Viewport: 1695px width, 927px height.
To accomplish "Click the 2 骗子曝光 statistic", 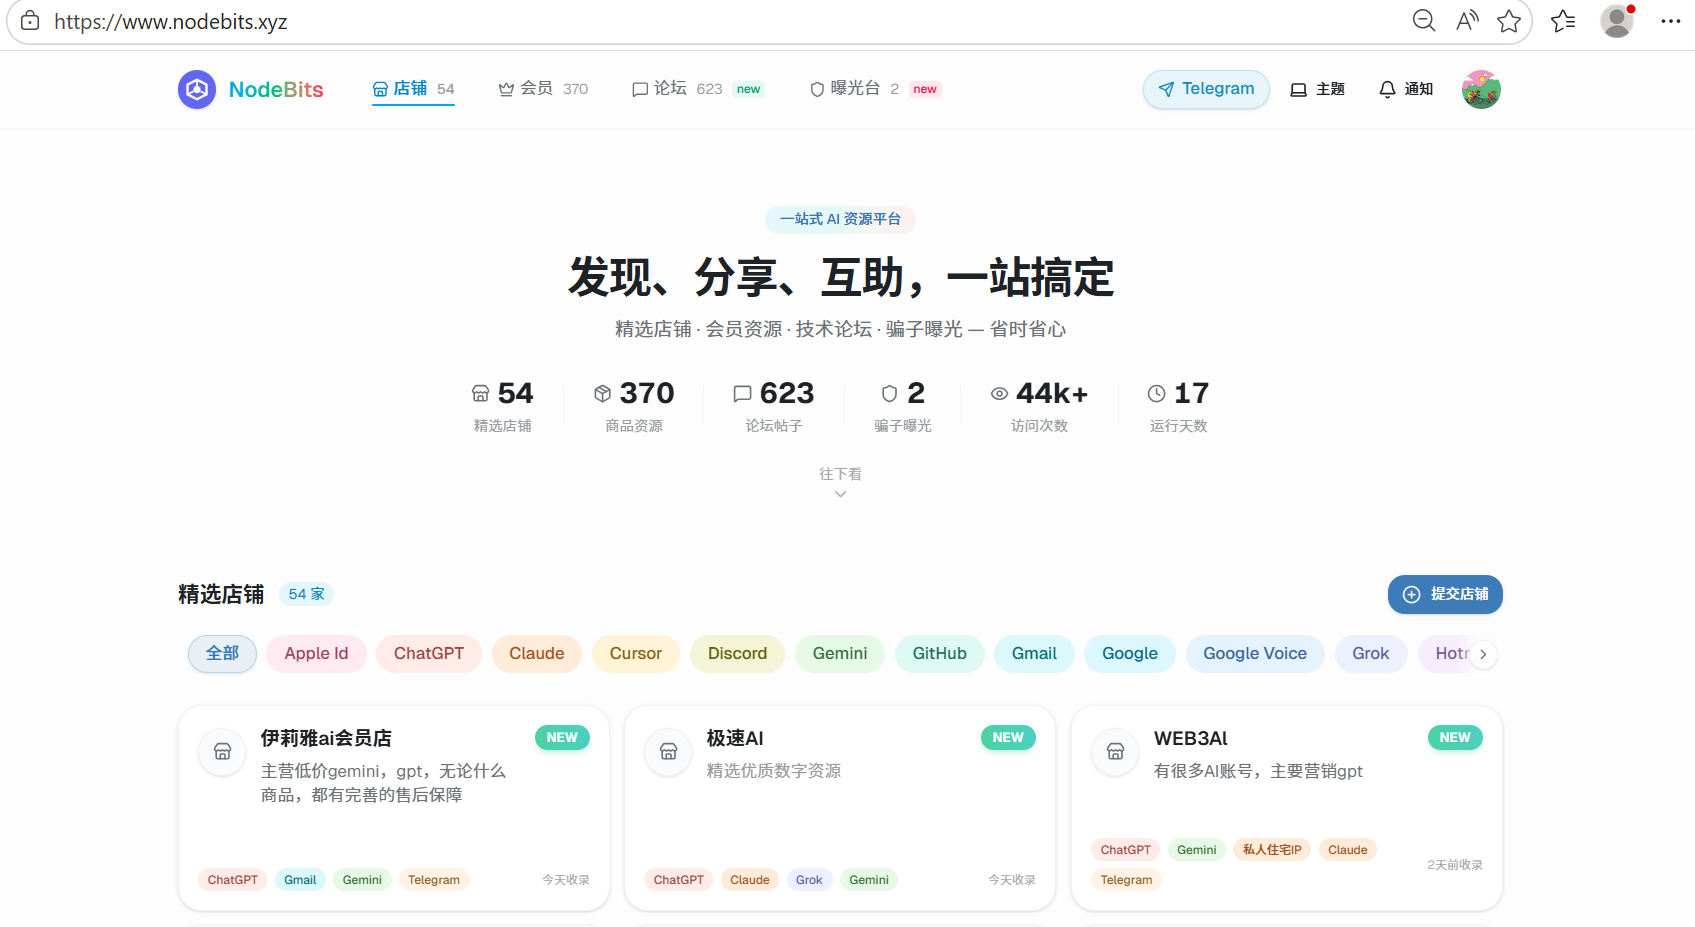I will (903, 405).
